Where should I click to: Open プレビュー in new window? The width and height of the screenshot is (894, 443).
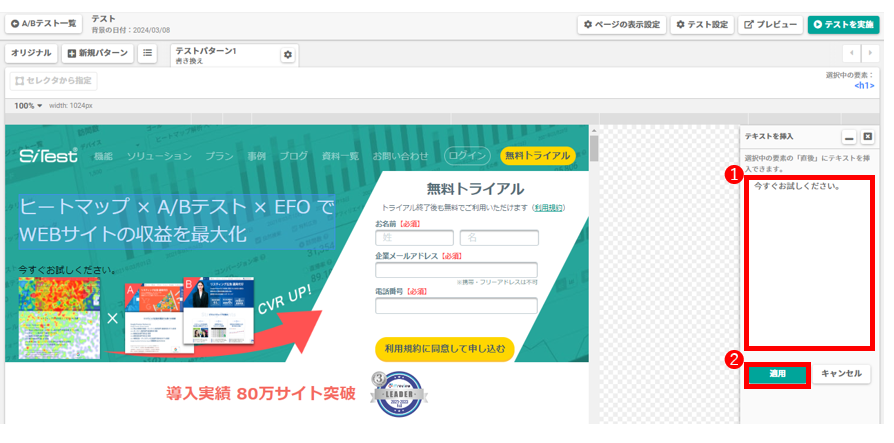click(770, 25)
